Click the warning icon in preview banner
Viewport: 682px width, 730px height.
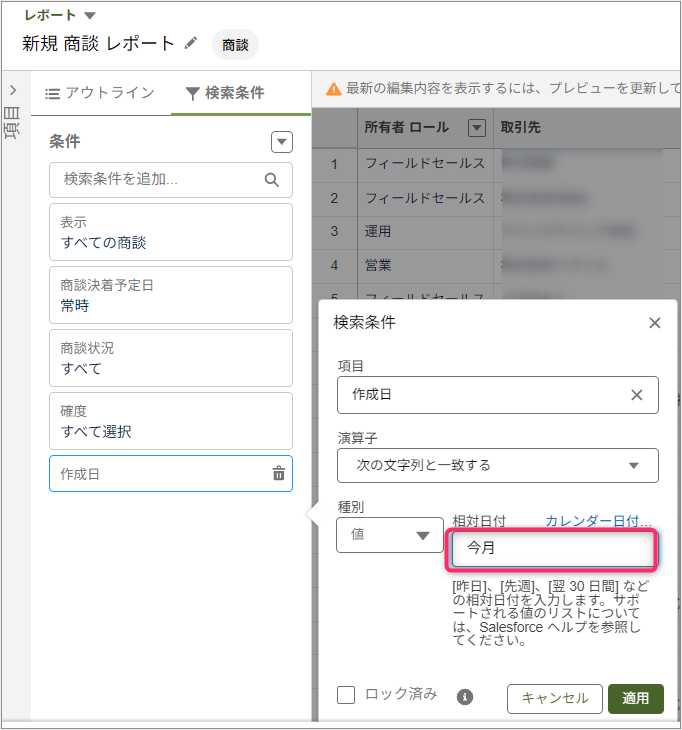334,91
